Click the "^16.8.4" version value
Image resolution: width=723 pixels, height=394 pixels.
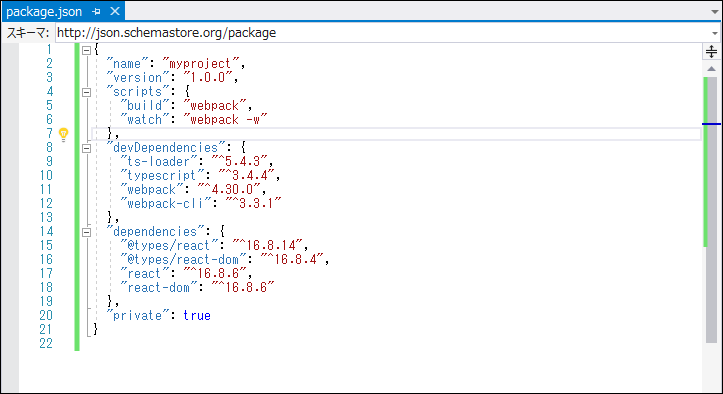[292, 259]
